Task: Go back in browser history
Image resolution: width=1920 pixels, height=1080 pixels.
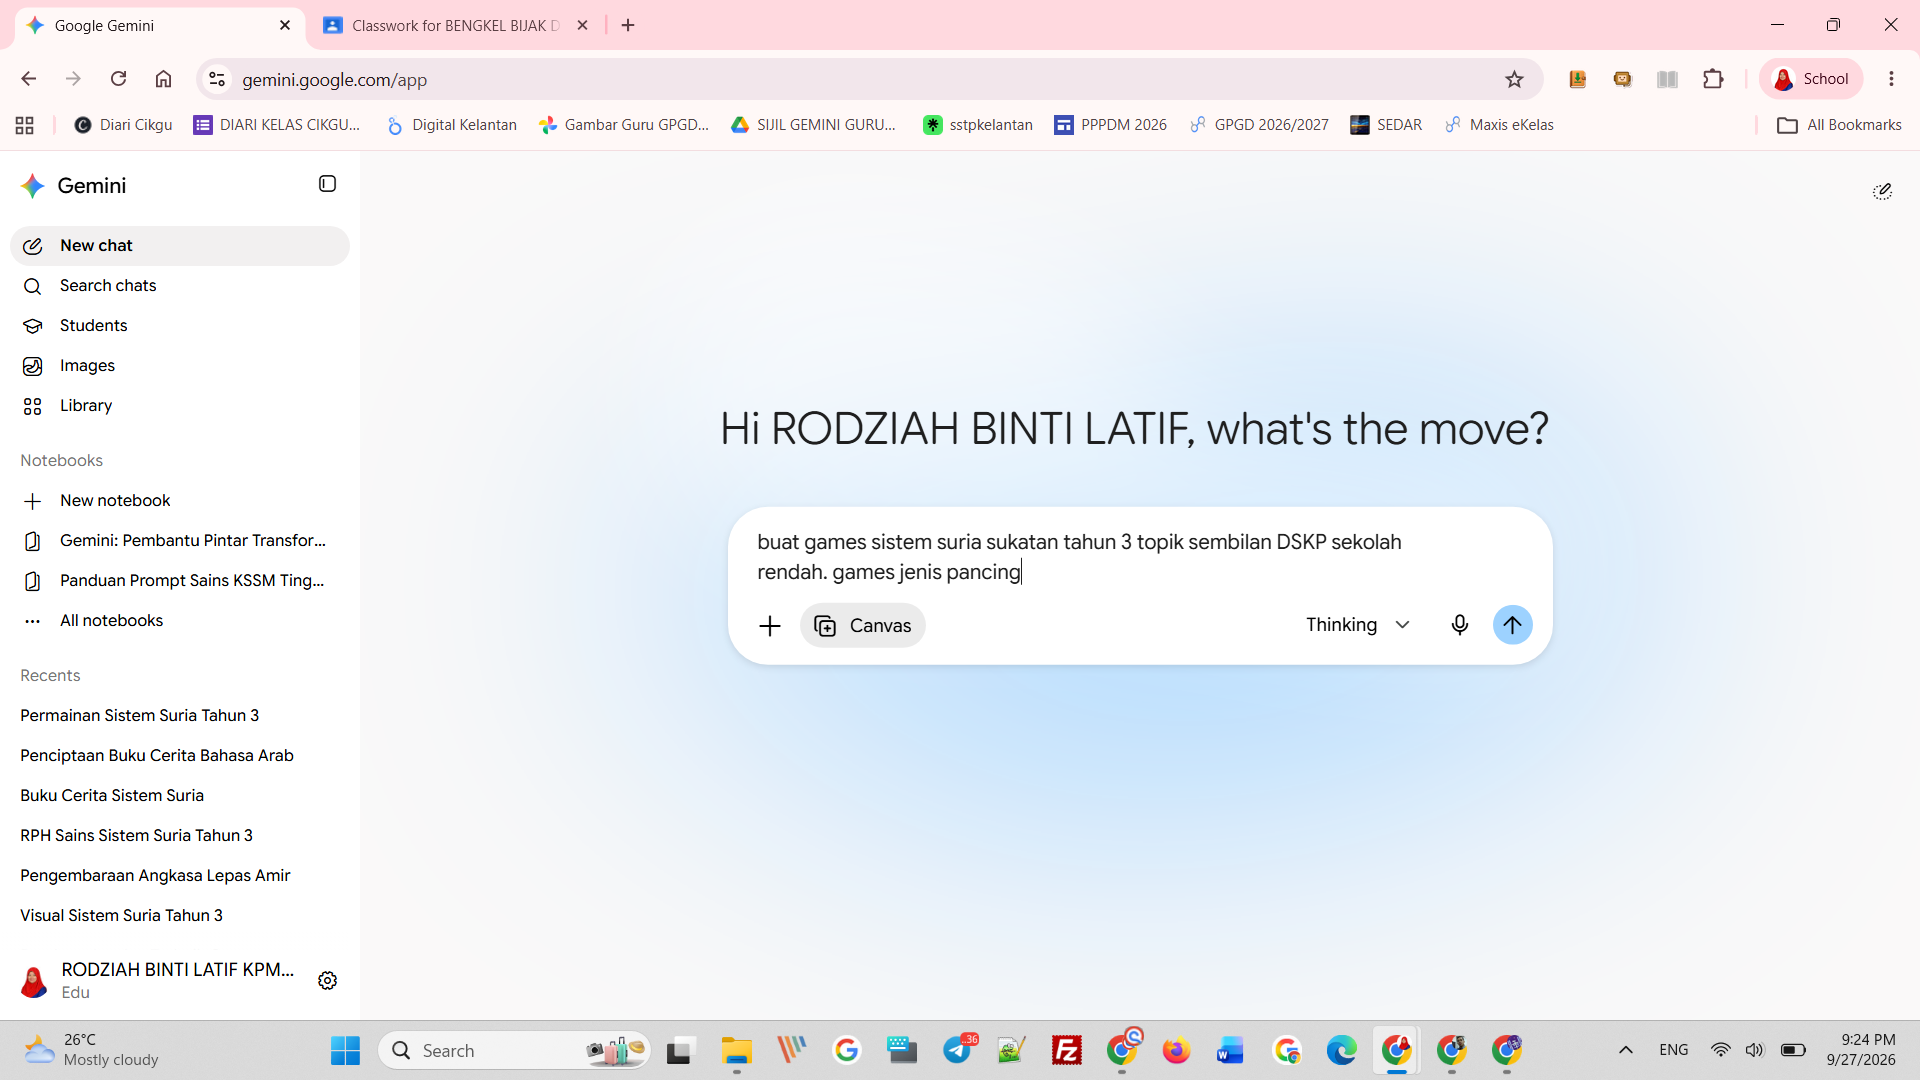Action: [29, 79]
